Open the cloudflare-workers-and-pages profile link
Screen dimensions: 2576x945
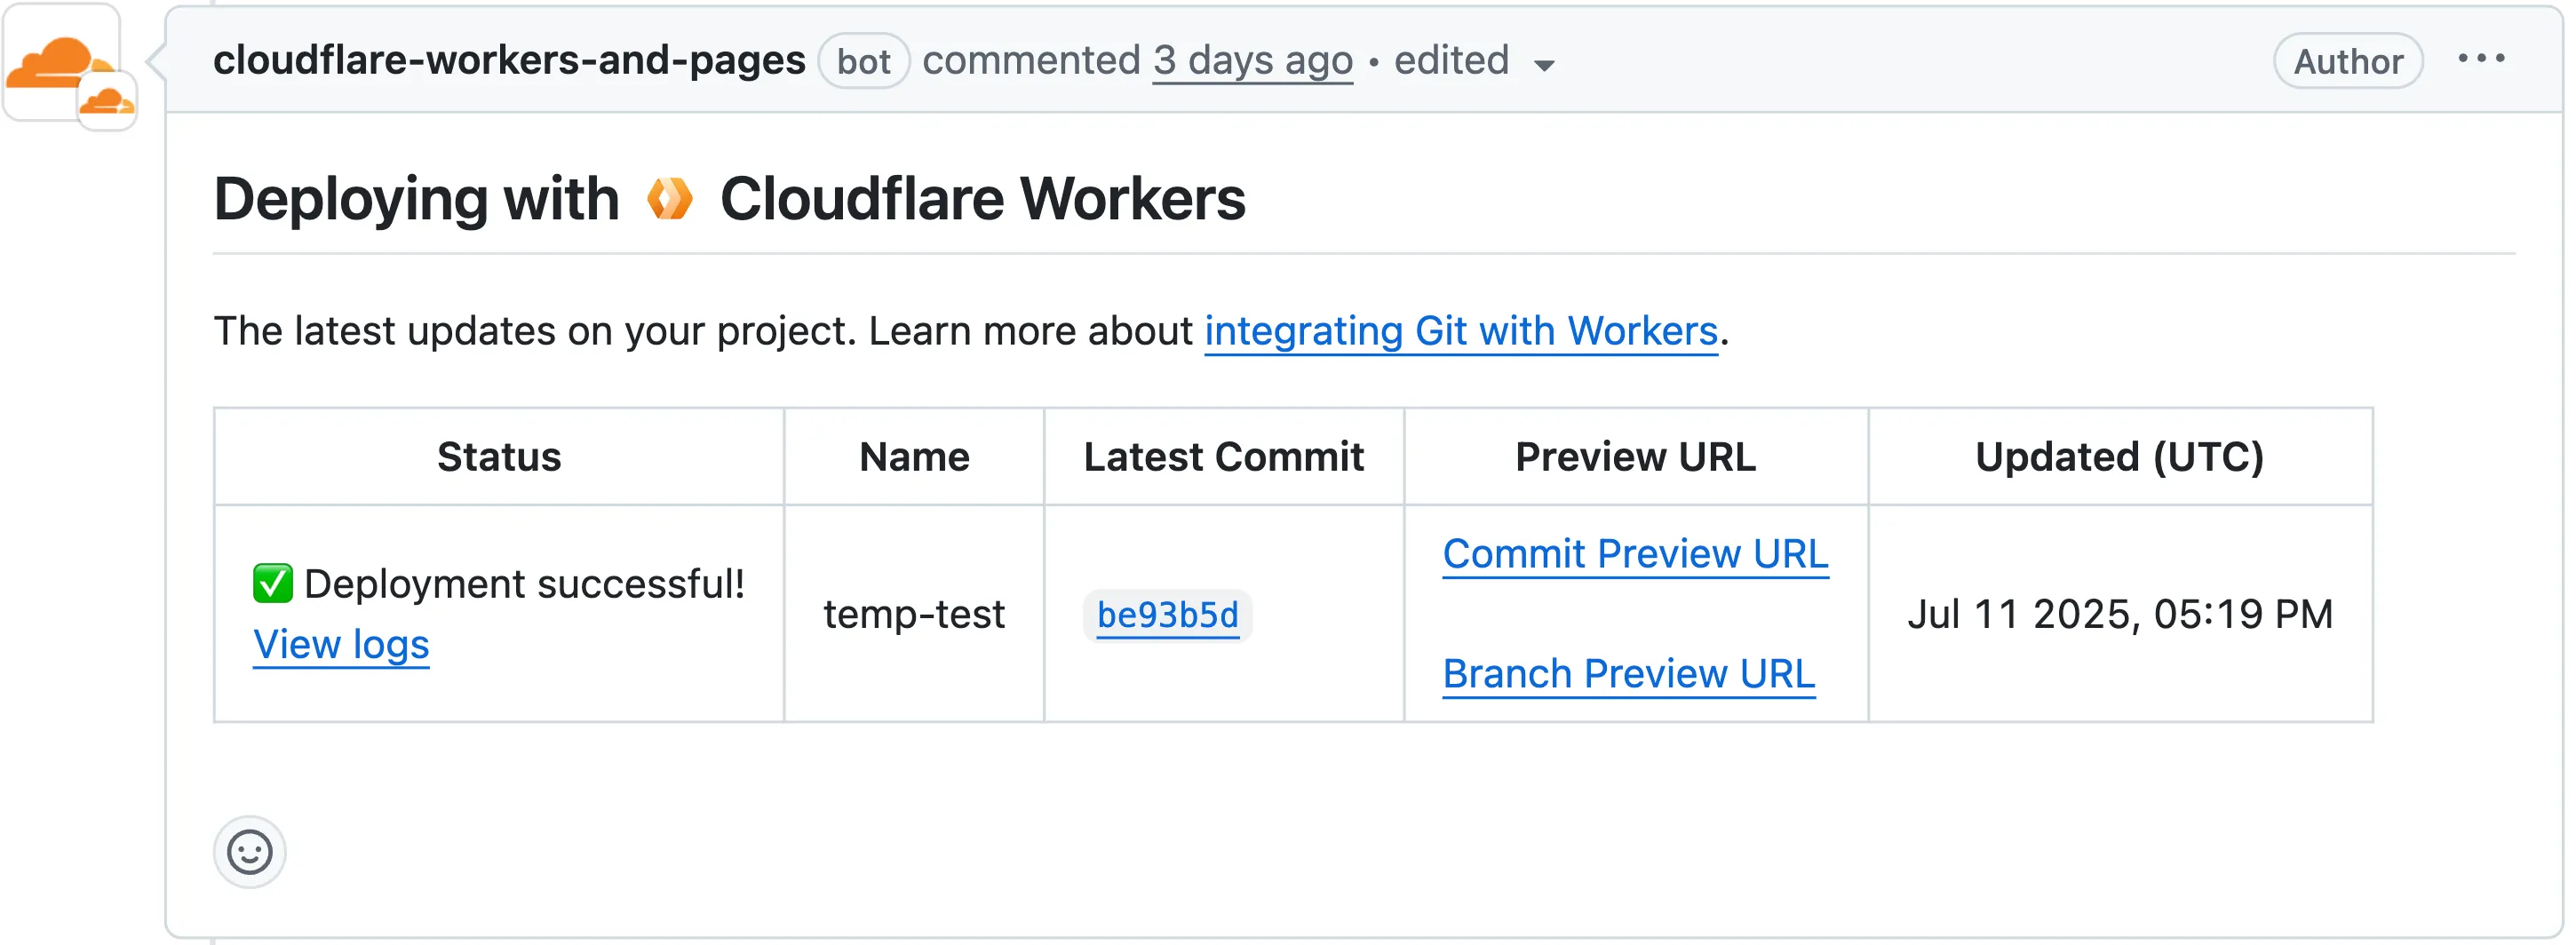509,61
